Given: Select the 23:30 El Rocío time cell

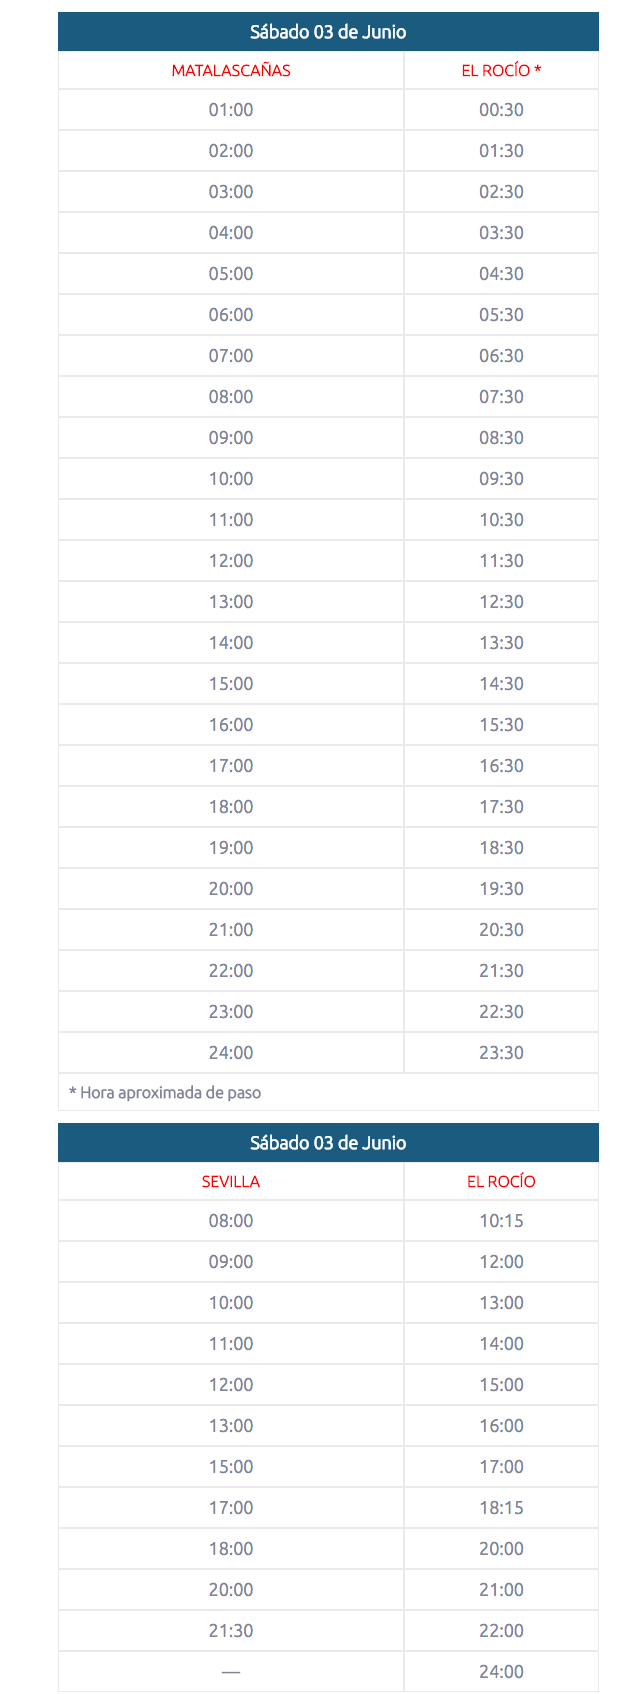Looking at the screenshot, I should (x=501, y=1053).
